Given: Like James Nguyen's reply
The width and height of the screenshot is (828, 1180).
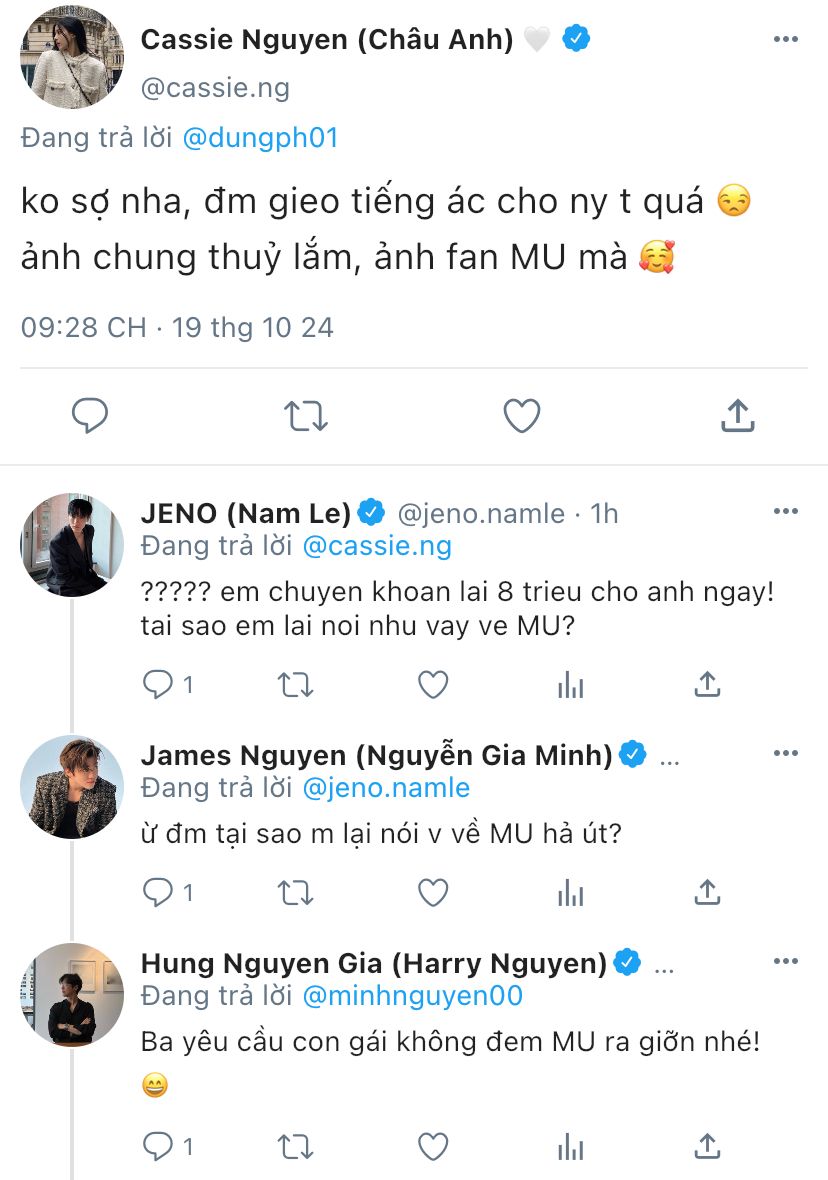Looking at the screenshot, I should tap(432, 891).
